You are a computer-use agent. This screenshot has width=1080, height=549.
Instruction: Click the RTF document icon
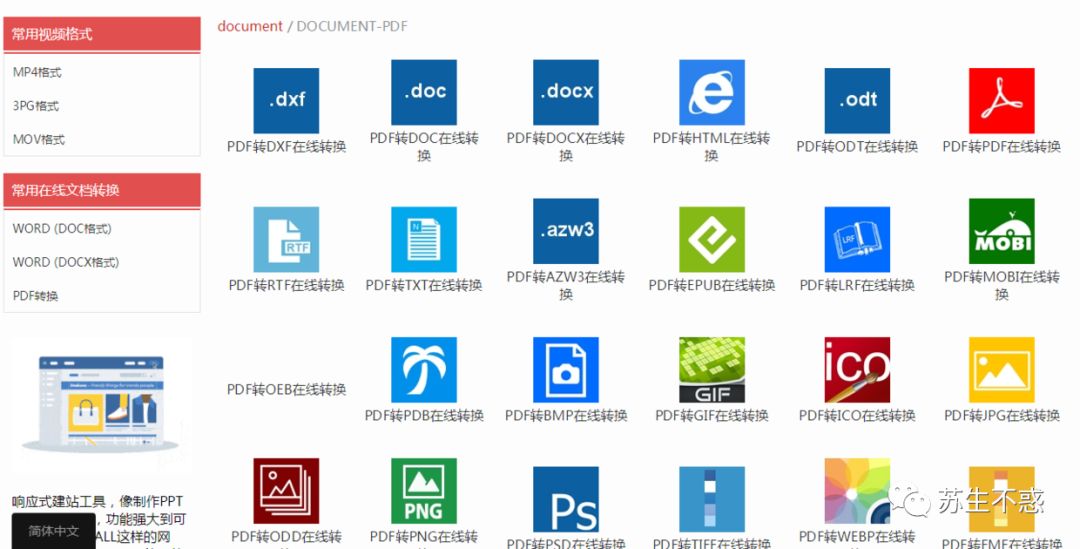point(286,240)
